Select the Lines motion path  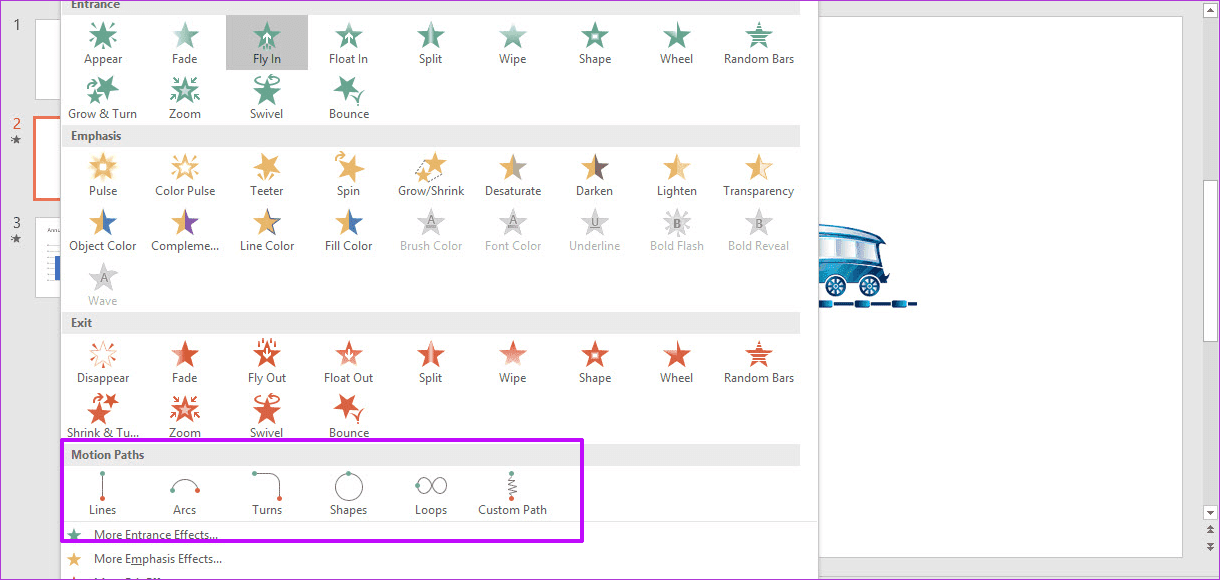point(103,493)
